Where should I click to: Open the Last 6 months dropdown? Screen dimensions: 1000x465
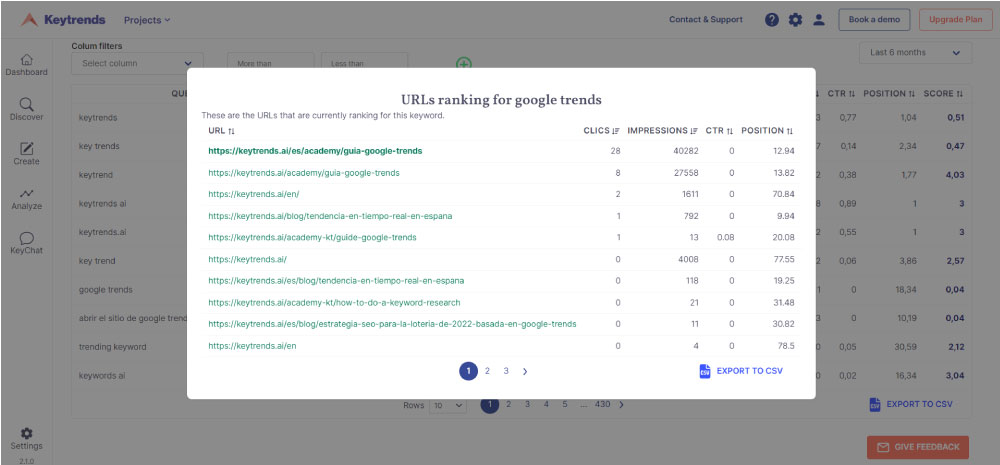(x=915, y=53)
